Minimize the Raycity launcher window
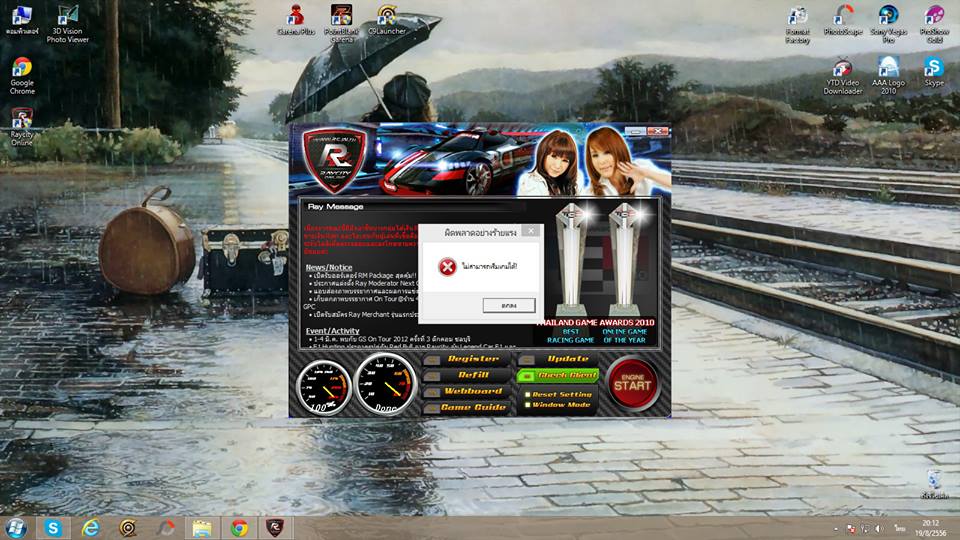960x540 pixels. pyautogui.click(x=636, y=131)
